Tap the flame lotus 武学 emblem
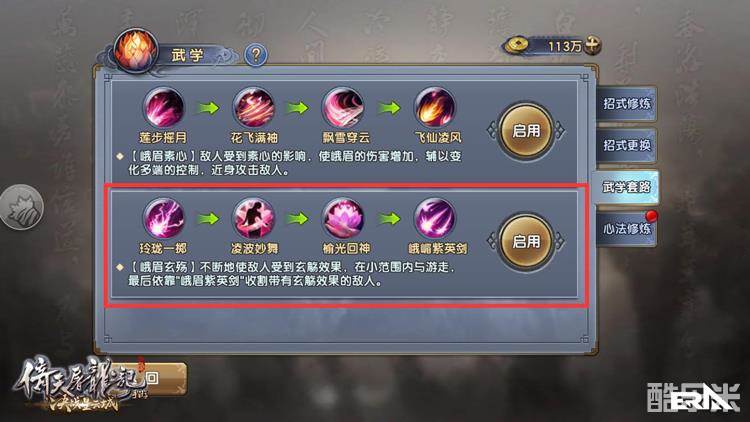 pos(136,51)
